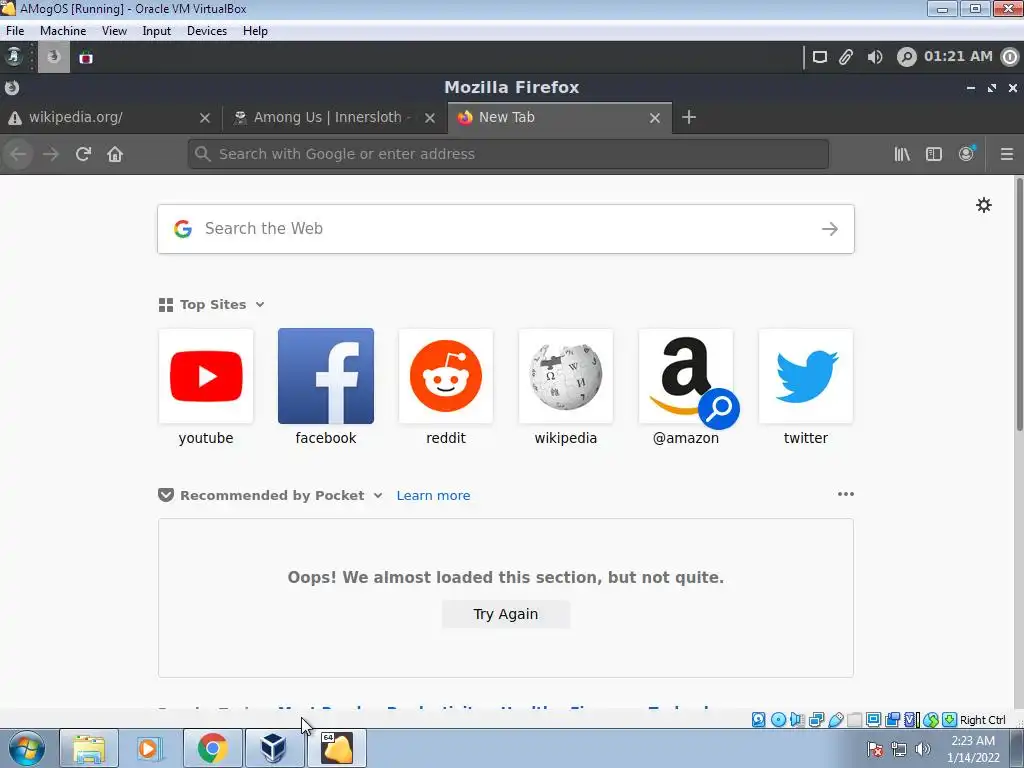Open the VirtualBox Help menu
The width and height of the screenshot is (1024, 768).
[255, 31]
